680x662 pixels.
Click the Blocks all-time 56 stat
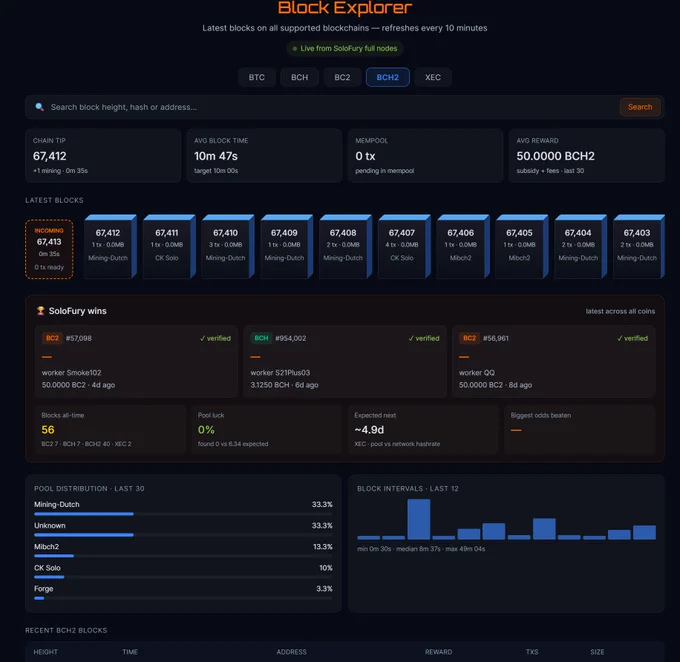click(x=110, y=429)
